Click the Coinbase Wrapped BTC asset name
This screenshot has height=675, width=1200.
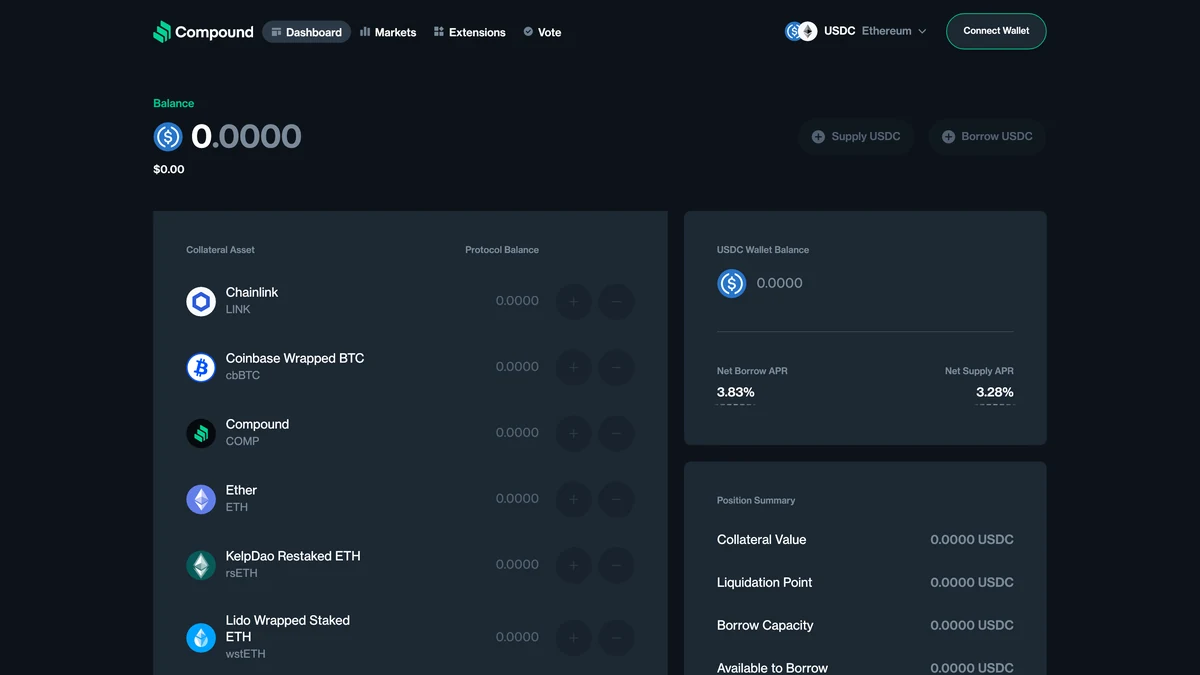(295, 358)
